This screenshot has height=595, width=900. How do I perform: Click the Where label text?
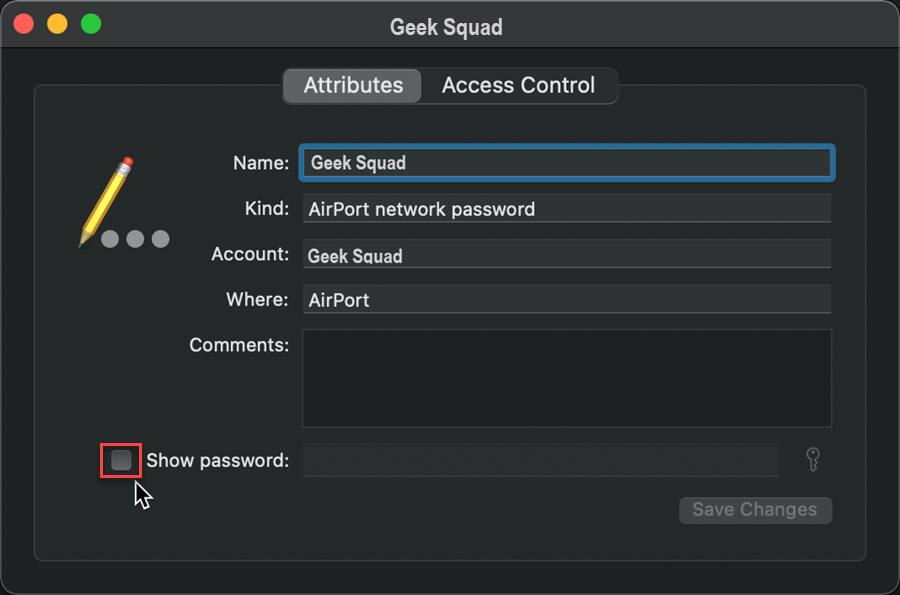tap(257, 299)
